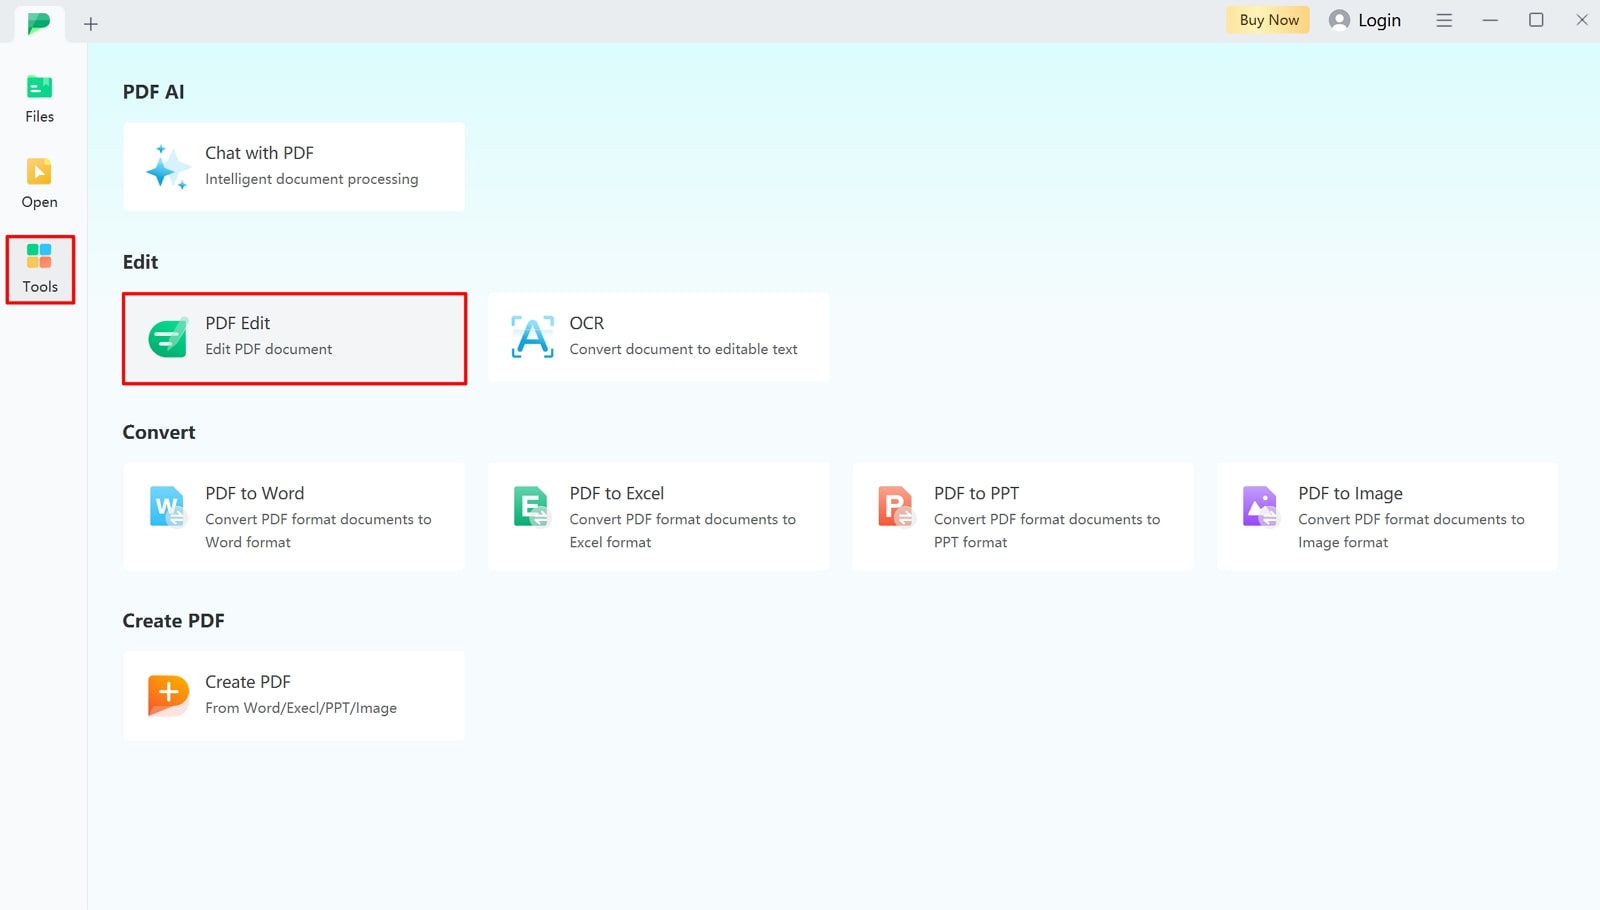Image resolution: width=1600 pixels, height=910 pixels.
Task: Open the Files section in sidebar
Action: click(39, 99)
